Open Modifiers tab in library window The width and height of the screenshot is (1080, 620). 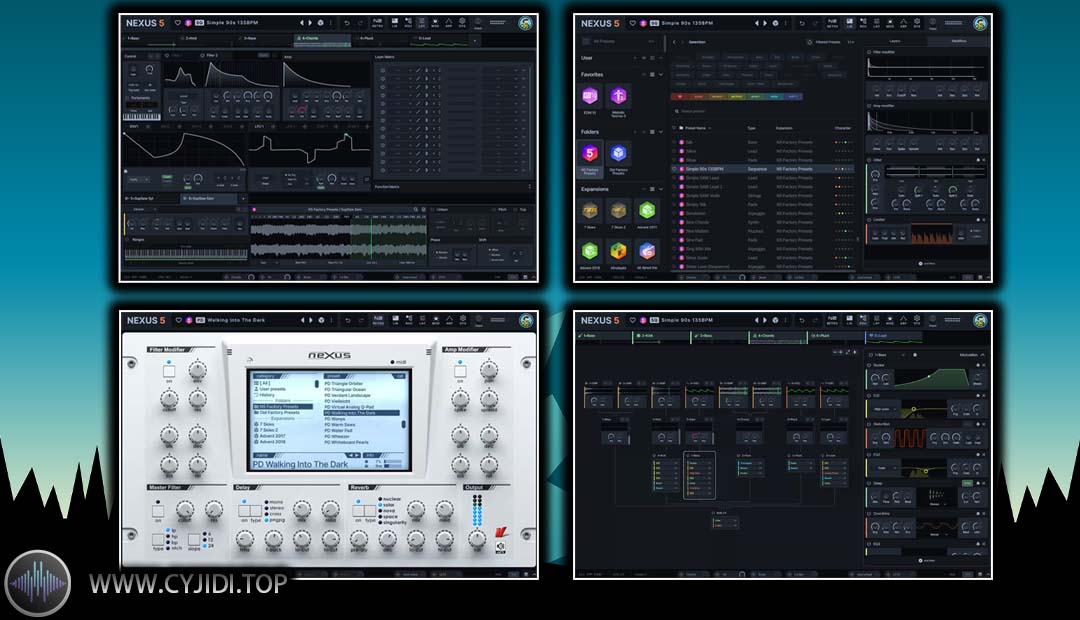[958, 41]
